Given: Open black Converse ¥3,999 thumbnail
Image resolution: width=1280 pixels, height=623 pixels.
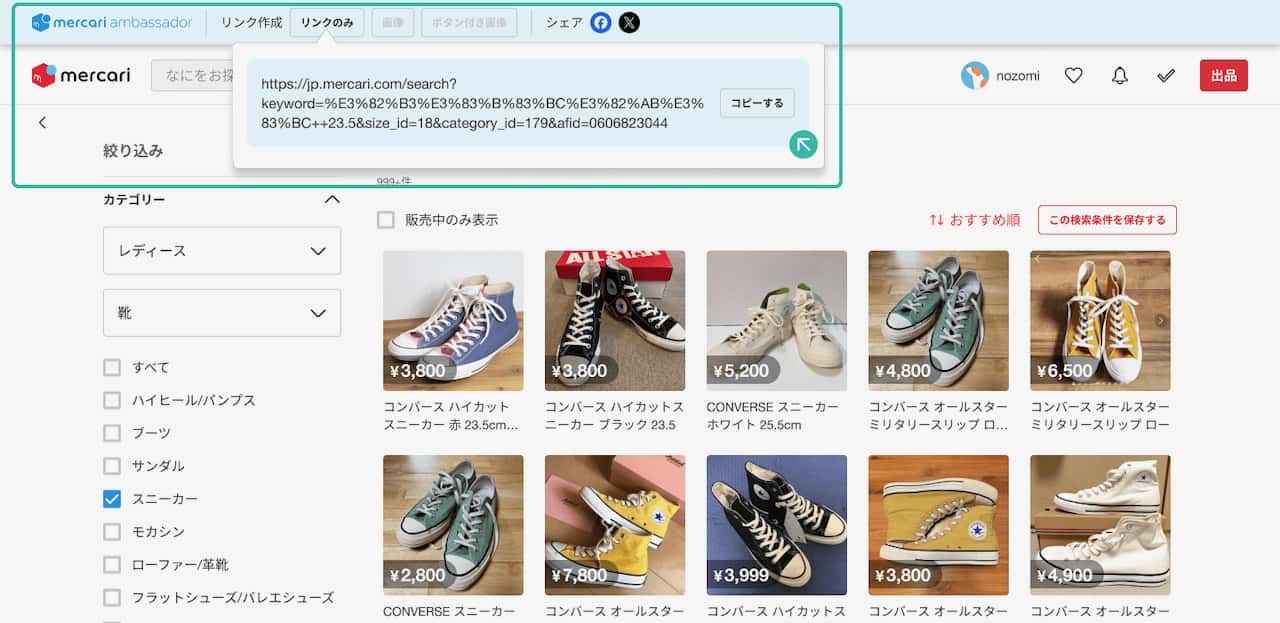Looking at the screenshot, I should pyautogui.click(x=777, y=525).
